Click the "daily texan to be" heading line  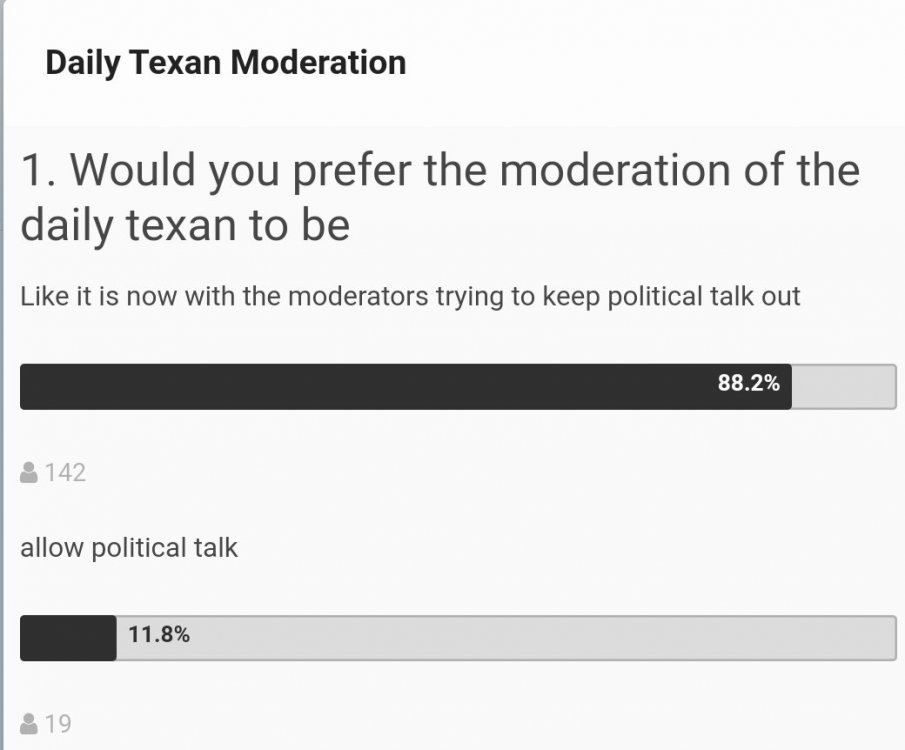[185, 225]
